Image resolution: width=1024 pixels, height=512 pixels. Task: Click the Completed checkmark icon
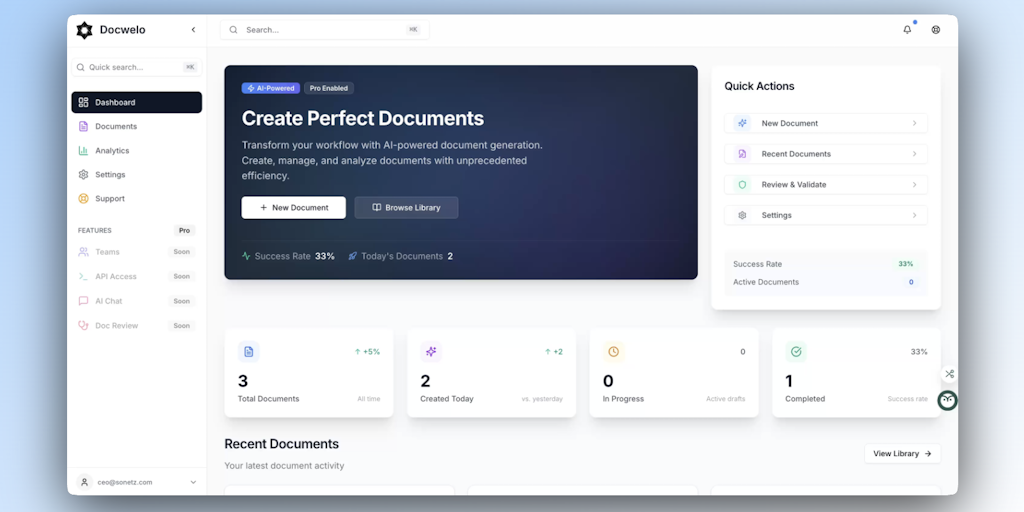796,352
